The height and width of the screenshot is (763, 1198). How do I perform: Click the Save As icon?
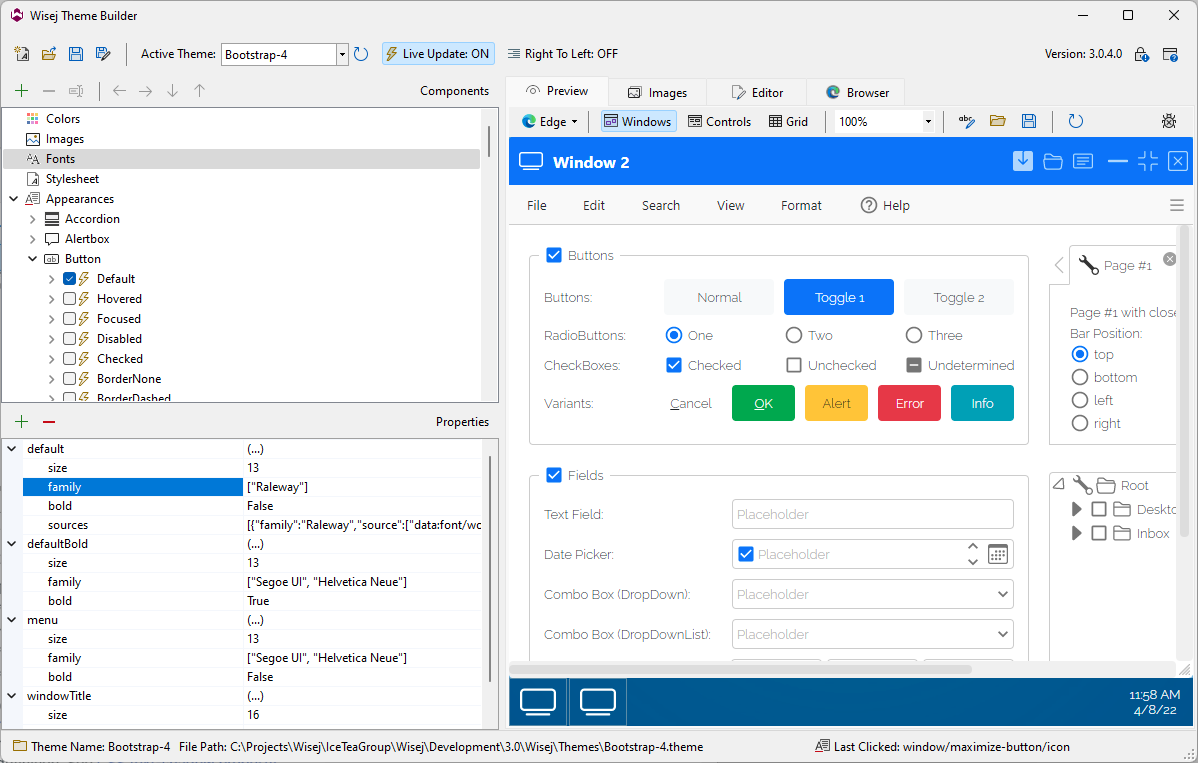pyautogui.click(x=103, y=53)
